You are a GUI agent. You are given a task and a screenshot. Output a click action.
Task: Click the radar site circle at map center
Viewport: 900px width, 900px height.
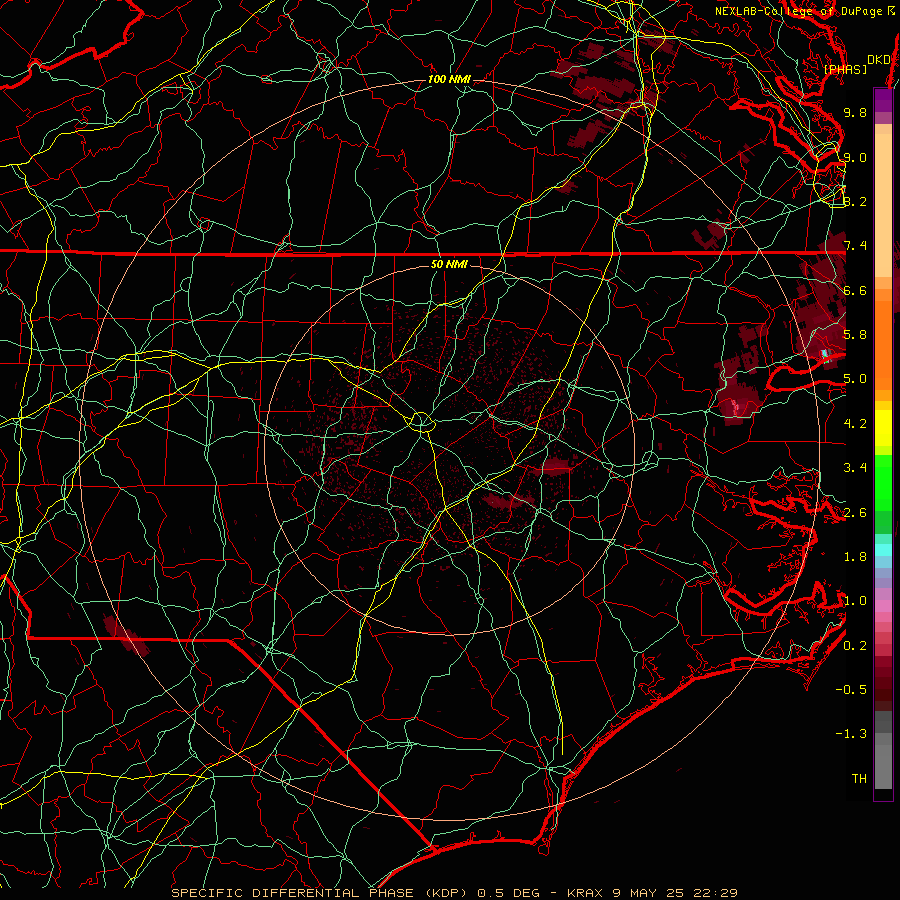[x=421, y=422]
